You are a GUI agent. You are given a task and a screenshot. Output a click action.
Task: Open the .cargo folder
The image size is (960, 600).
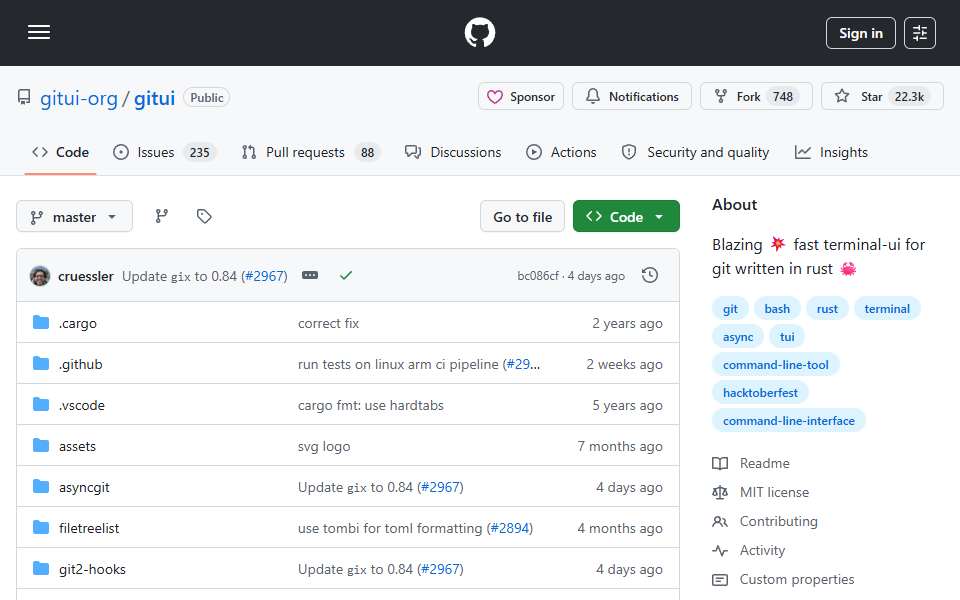click(x=78, y=323)
